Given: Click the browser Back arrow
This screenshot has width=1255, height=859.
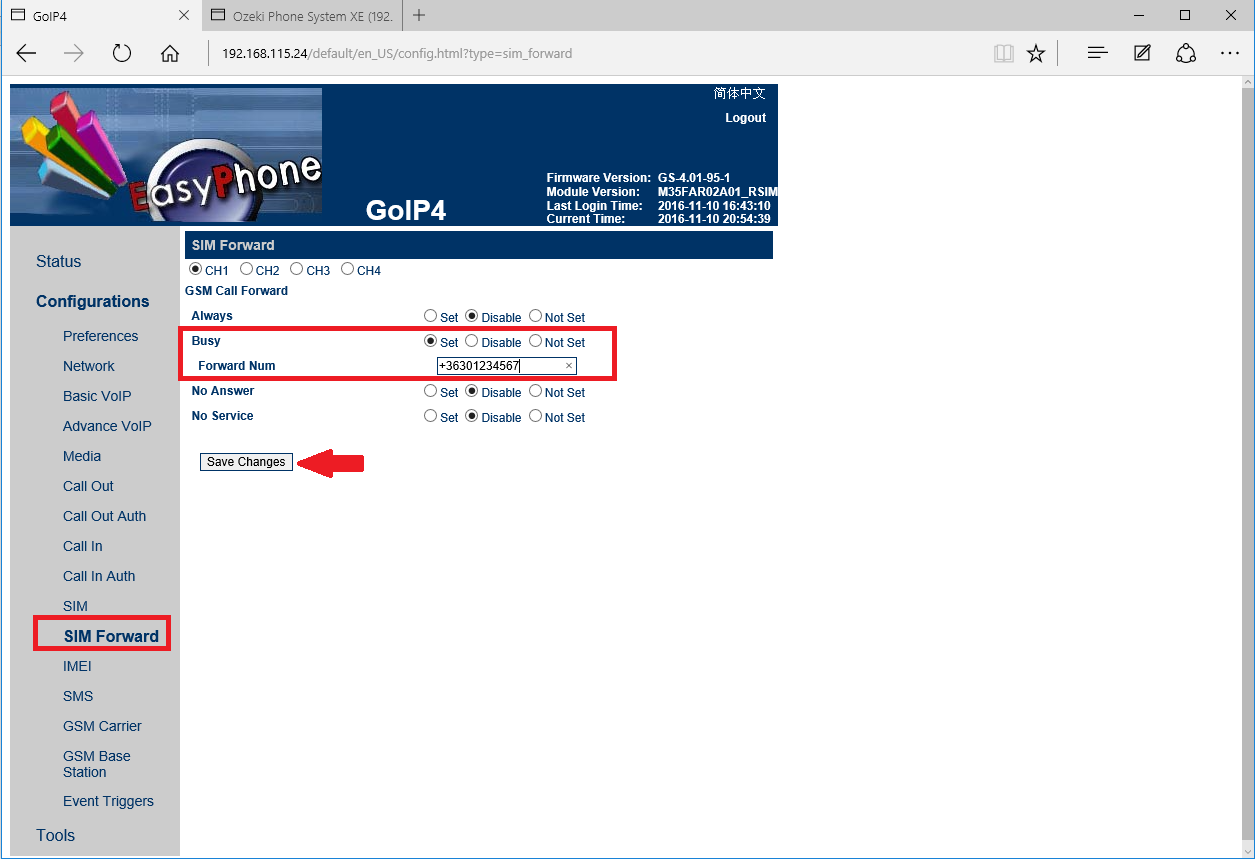Looking at the screenshot, I should tap(27, 54).
